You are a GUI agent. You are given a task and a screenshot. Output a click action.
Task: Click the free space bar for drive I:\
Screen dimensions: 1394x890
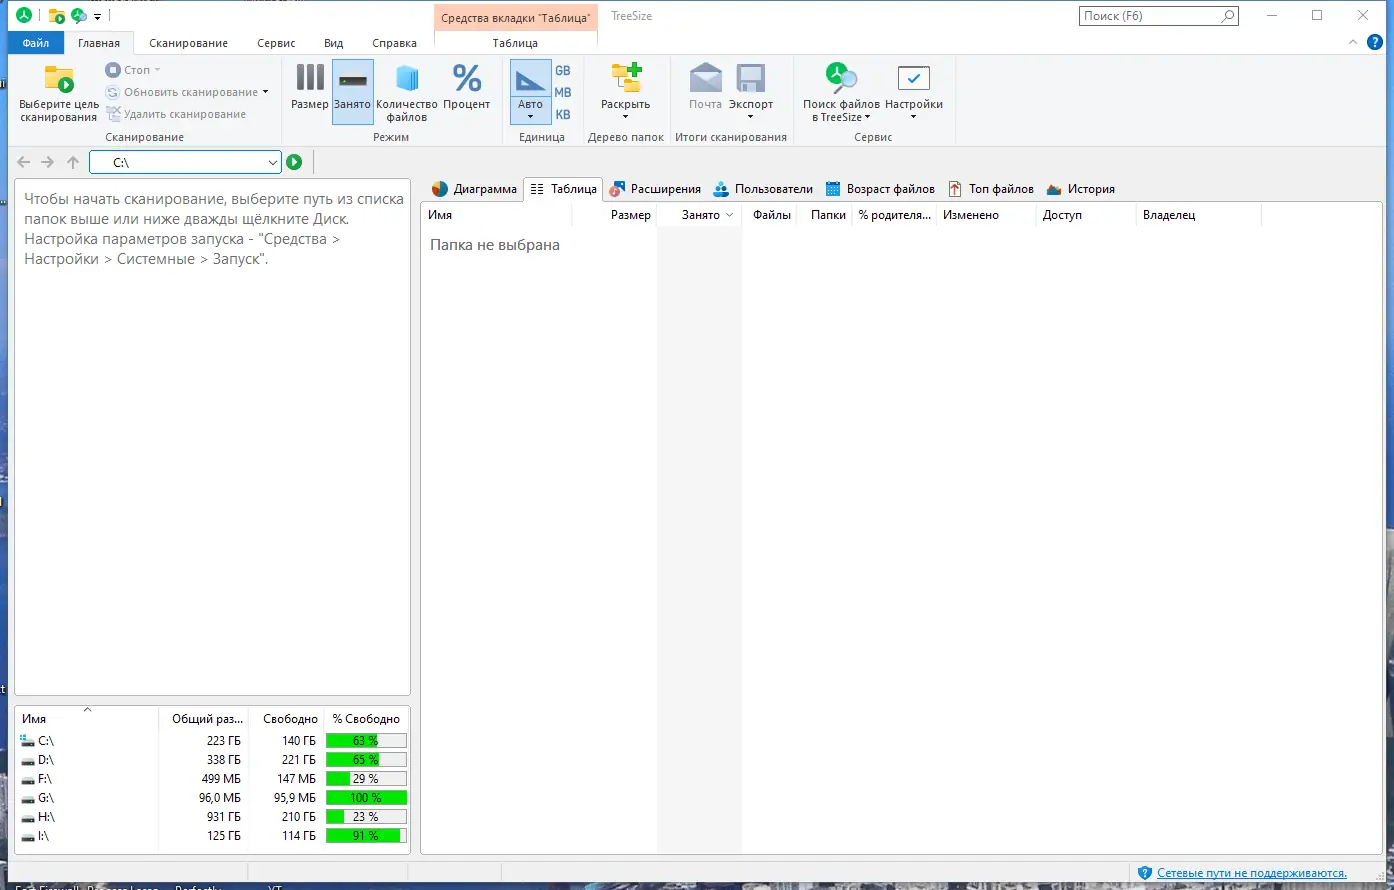366,836
